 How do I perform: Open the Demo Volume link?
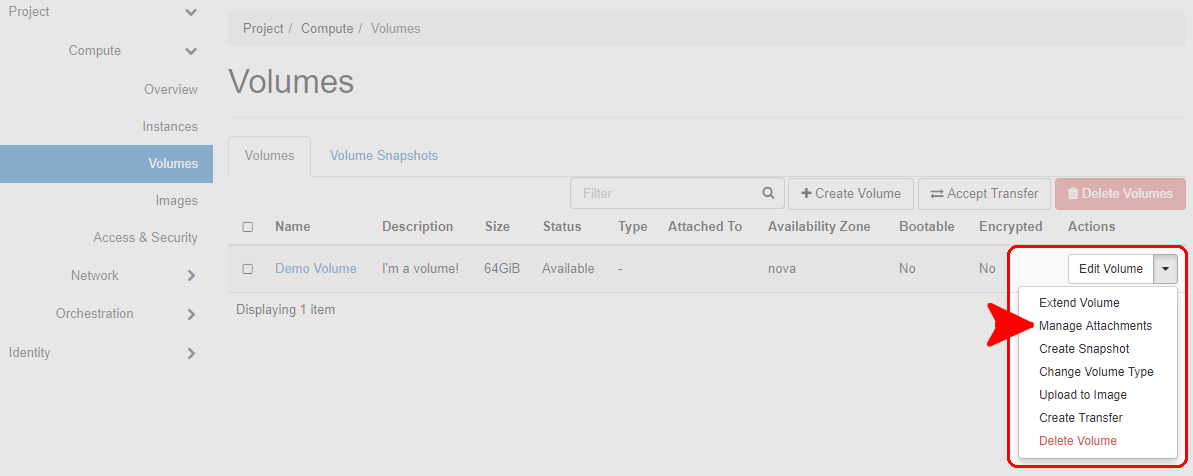[315, 269]
